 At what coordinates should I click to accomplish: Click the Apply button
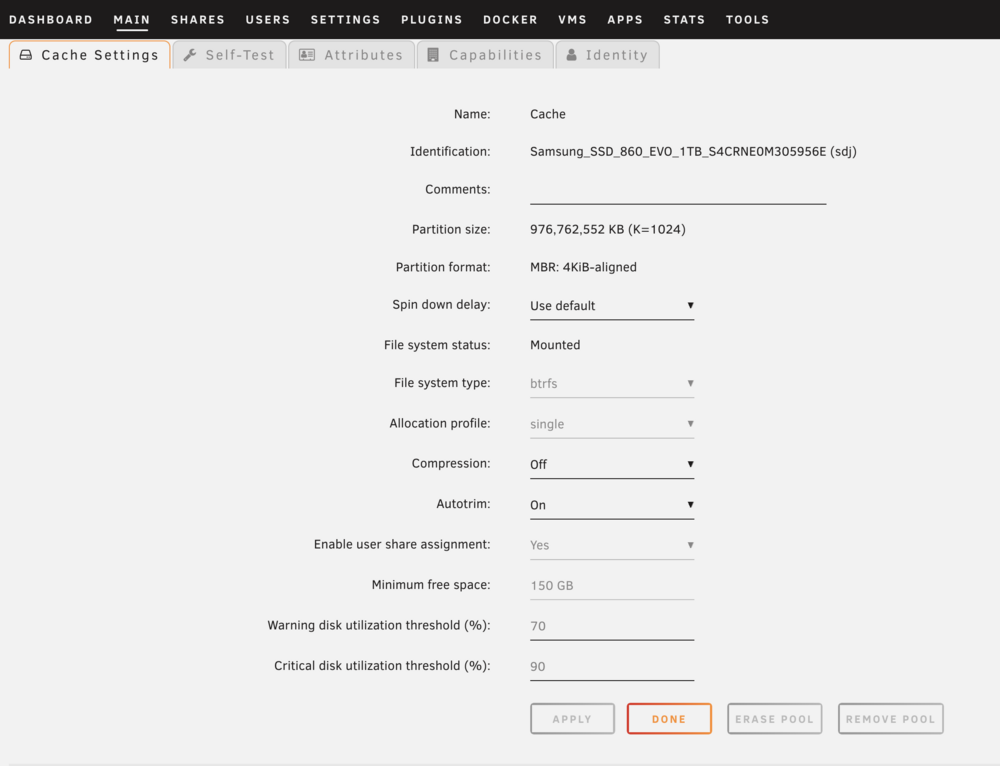click(x=572, y=719)
